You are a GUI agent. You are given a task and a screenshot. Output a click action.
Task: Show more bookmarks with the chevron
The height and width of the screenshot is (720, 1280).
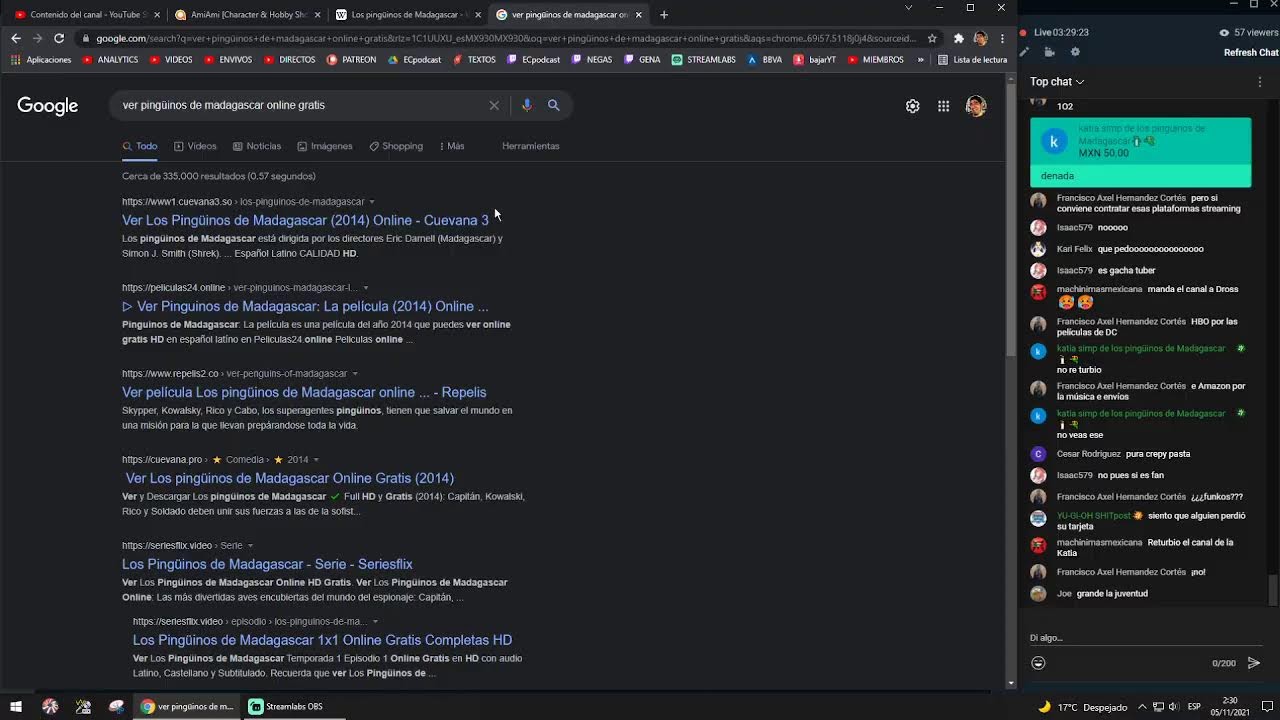921,60
